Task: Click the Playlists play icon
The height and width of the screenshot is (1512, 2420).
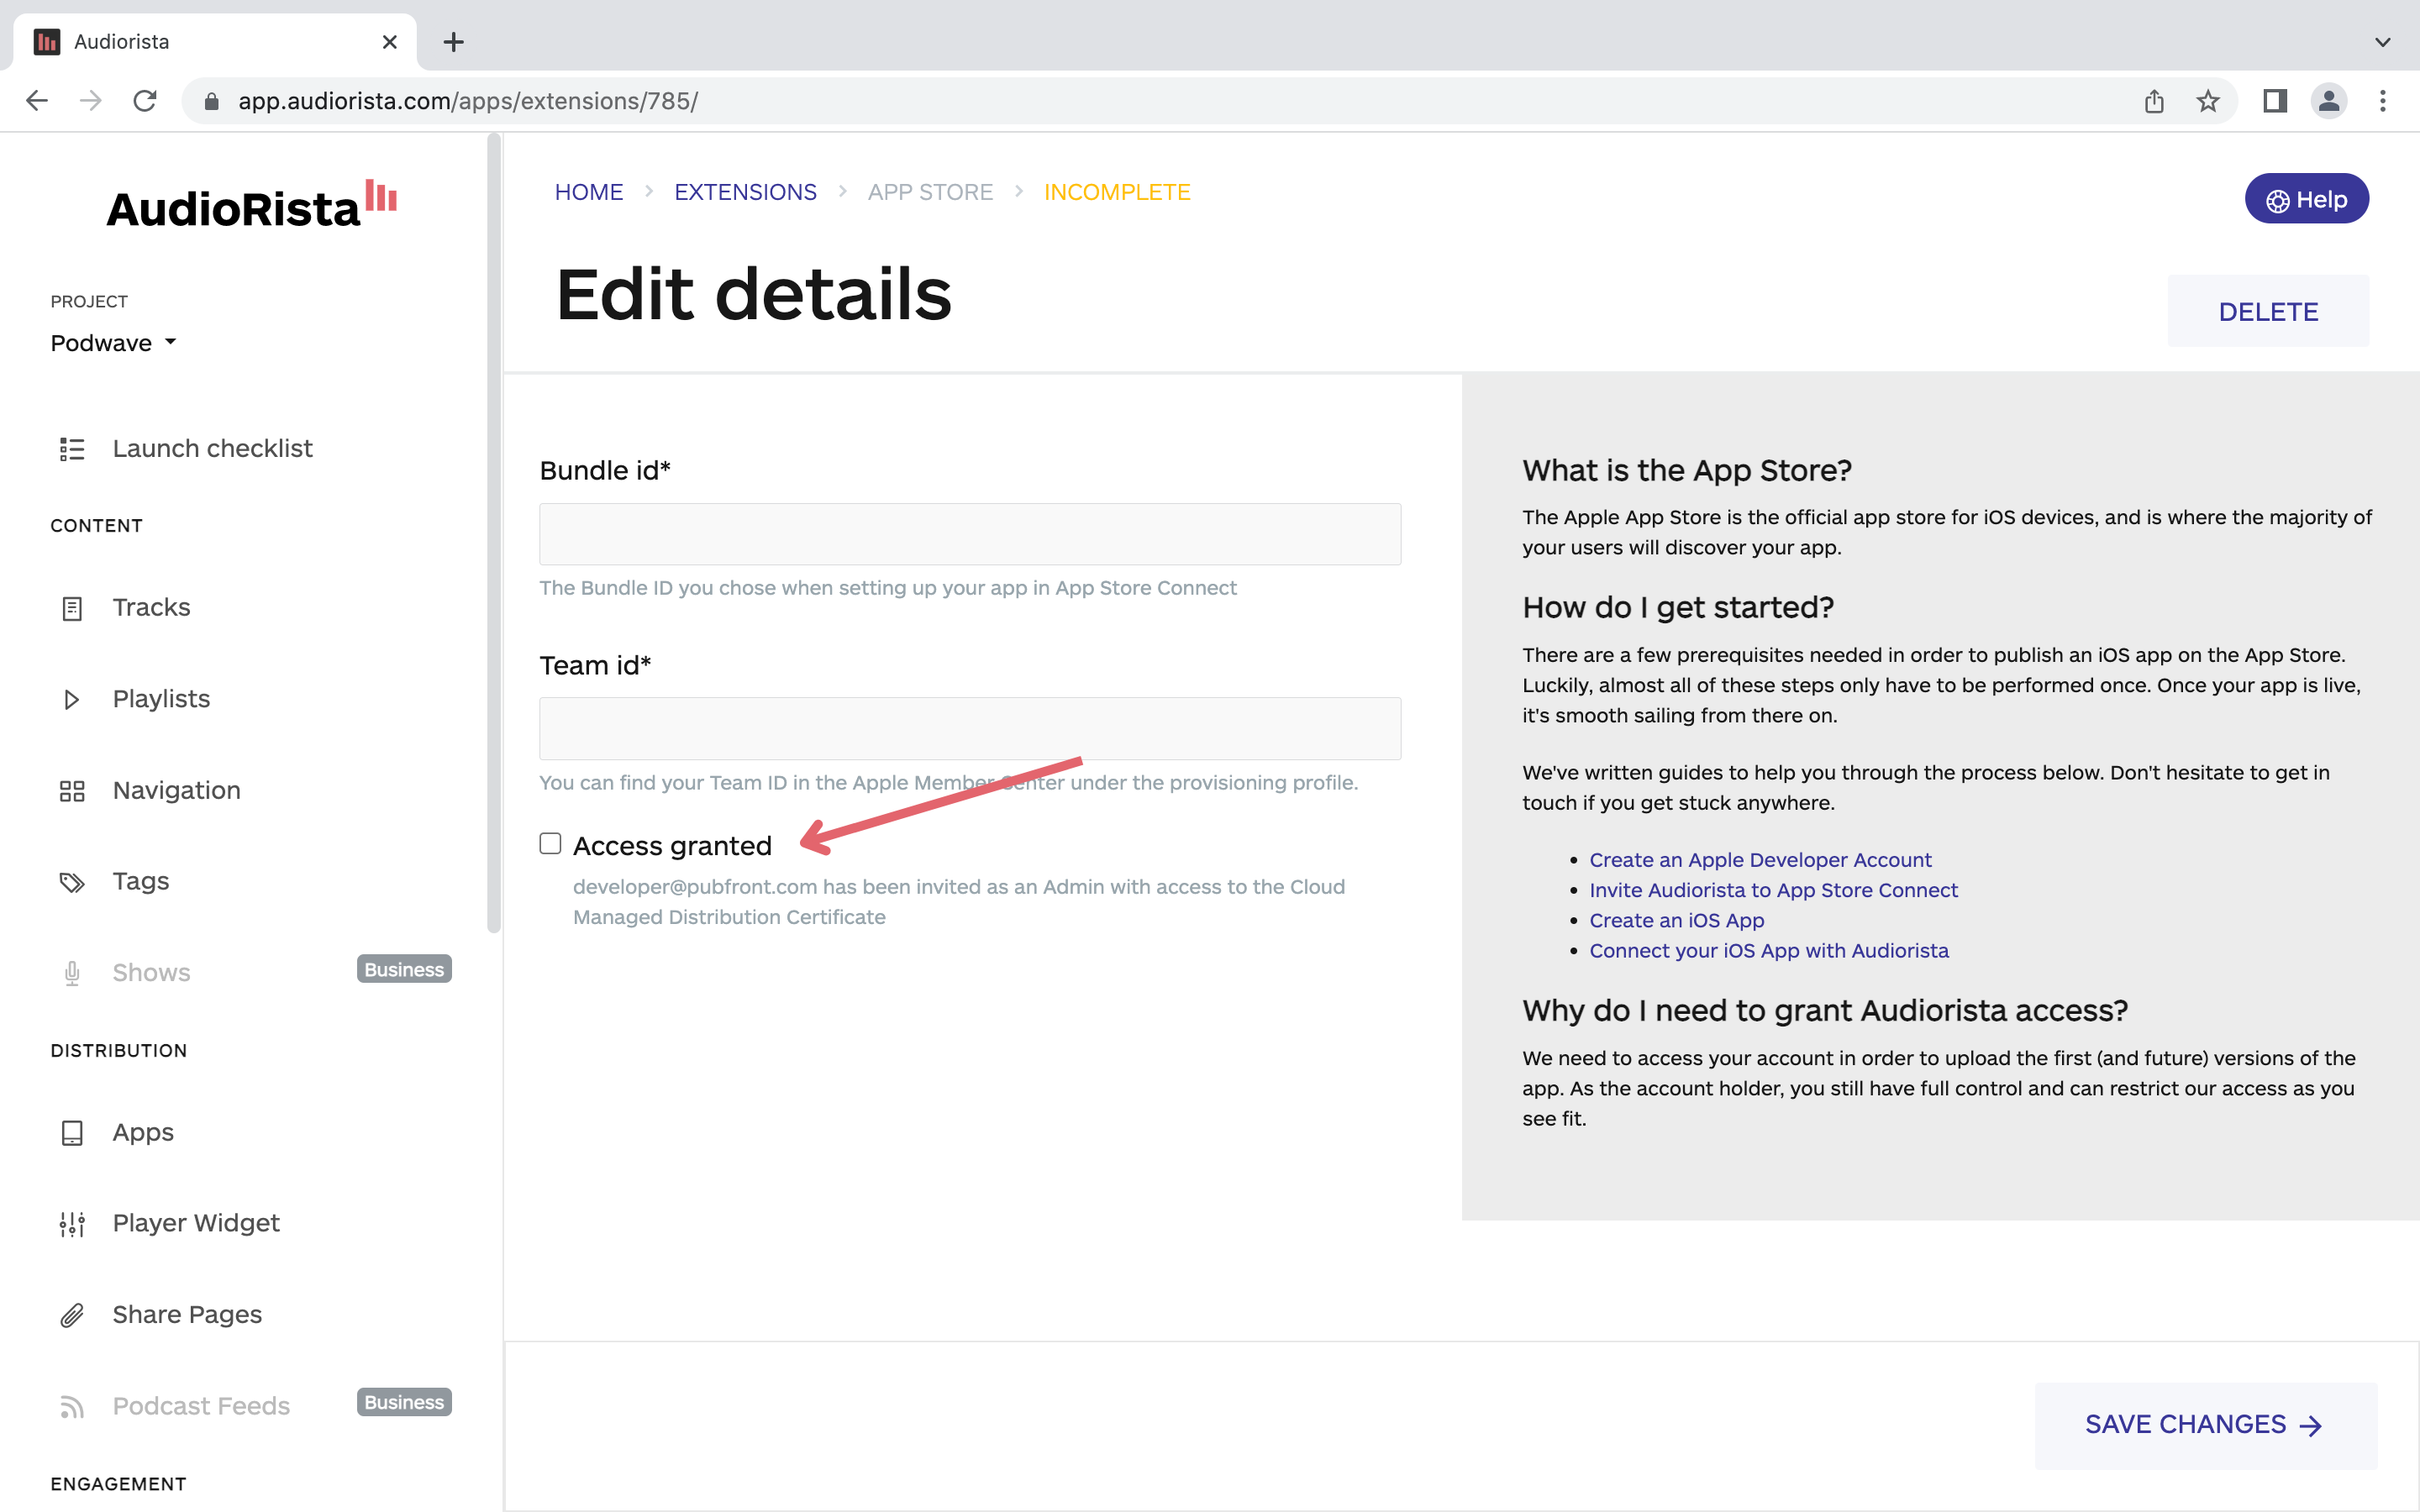Action: click(x=72, y=699)
